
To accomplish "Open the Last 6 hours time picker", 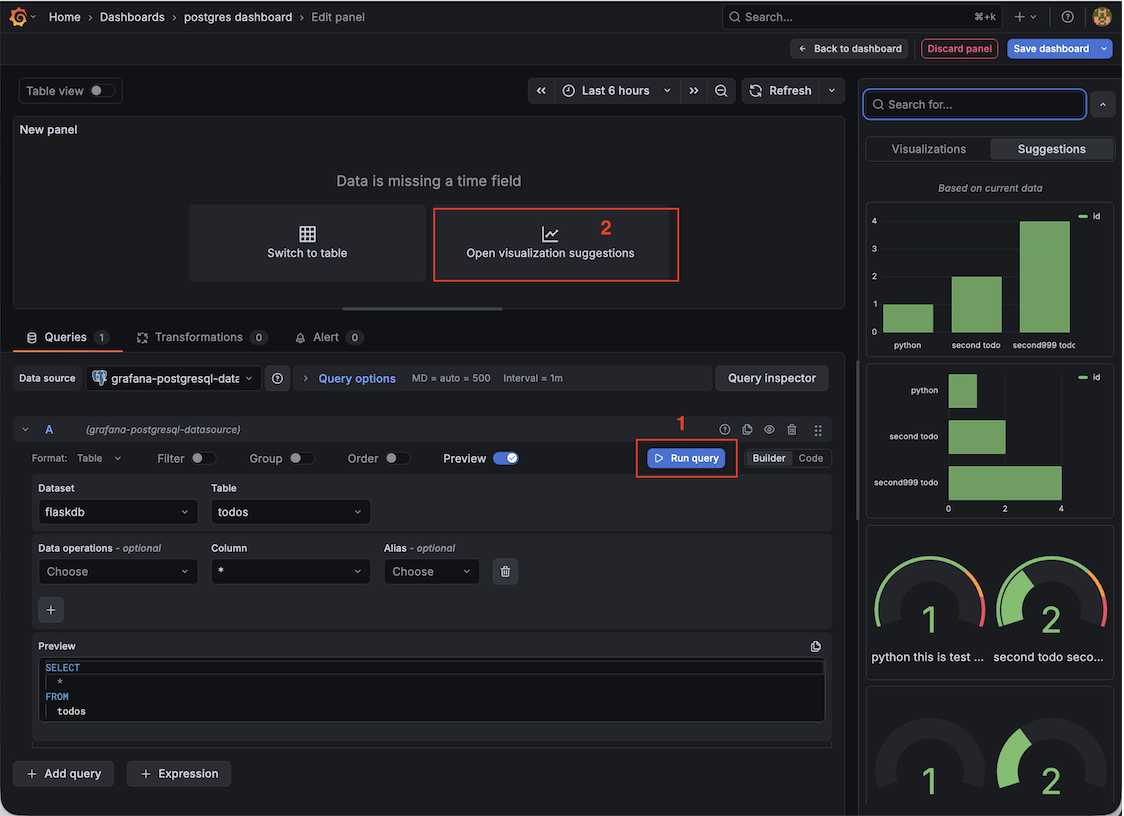I will [x=616, y=90].
